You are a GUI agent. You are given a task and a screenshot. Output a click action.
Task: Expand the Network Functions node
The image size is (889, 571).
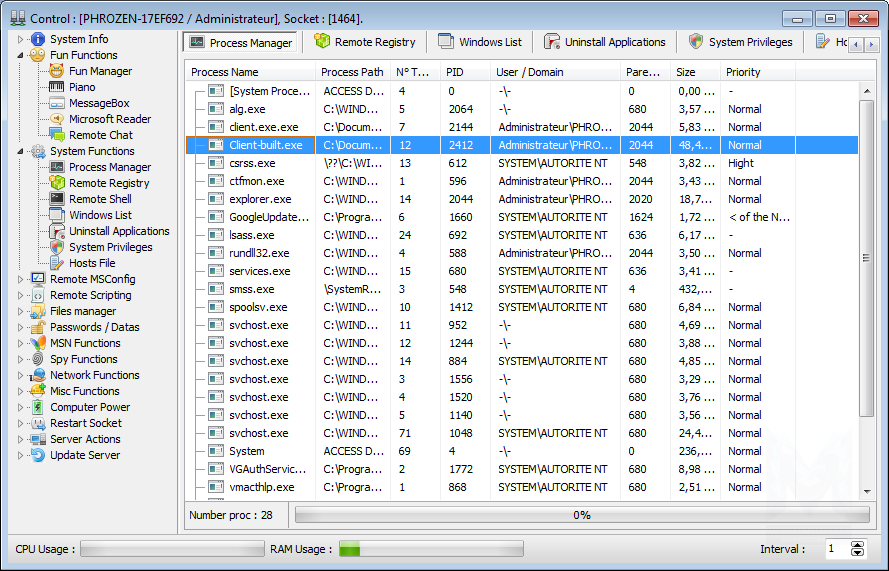19,375
